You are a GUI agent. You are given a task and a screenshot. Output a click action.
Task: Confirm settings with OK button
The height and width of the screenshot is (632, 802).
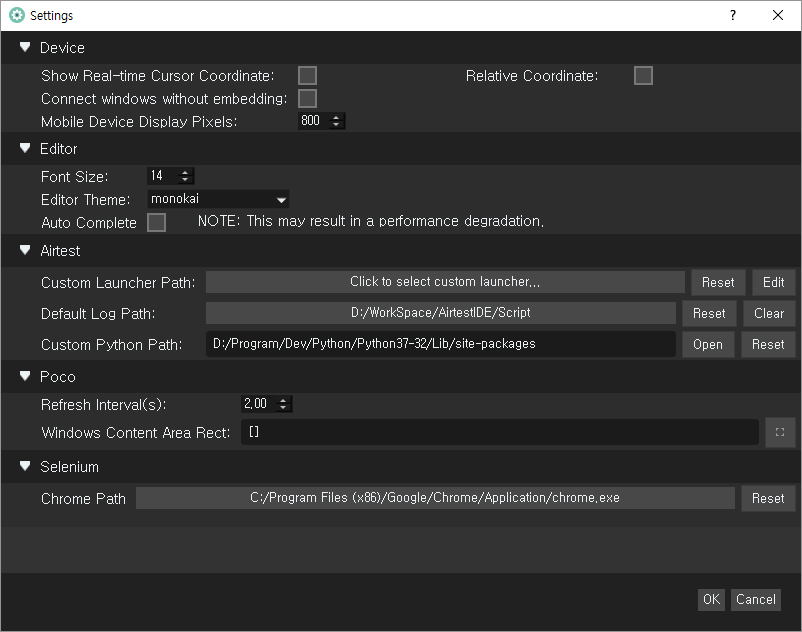[x=711, y=599]
